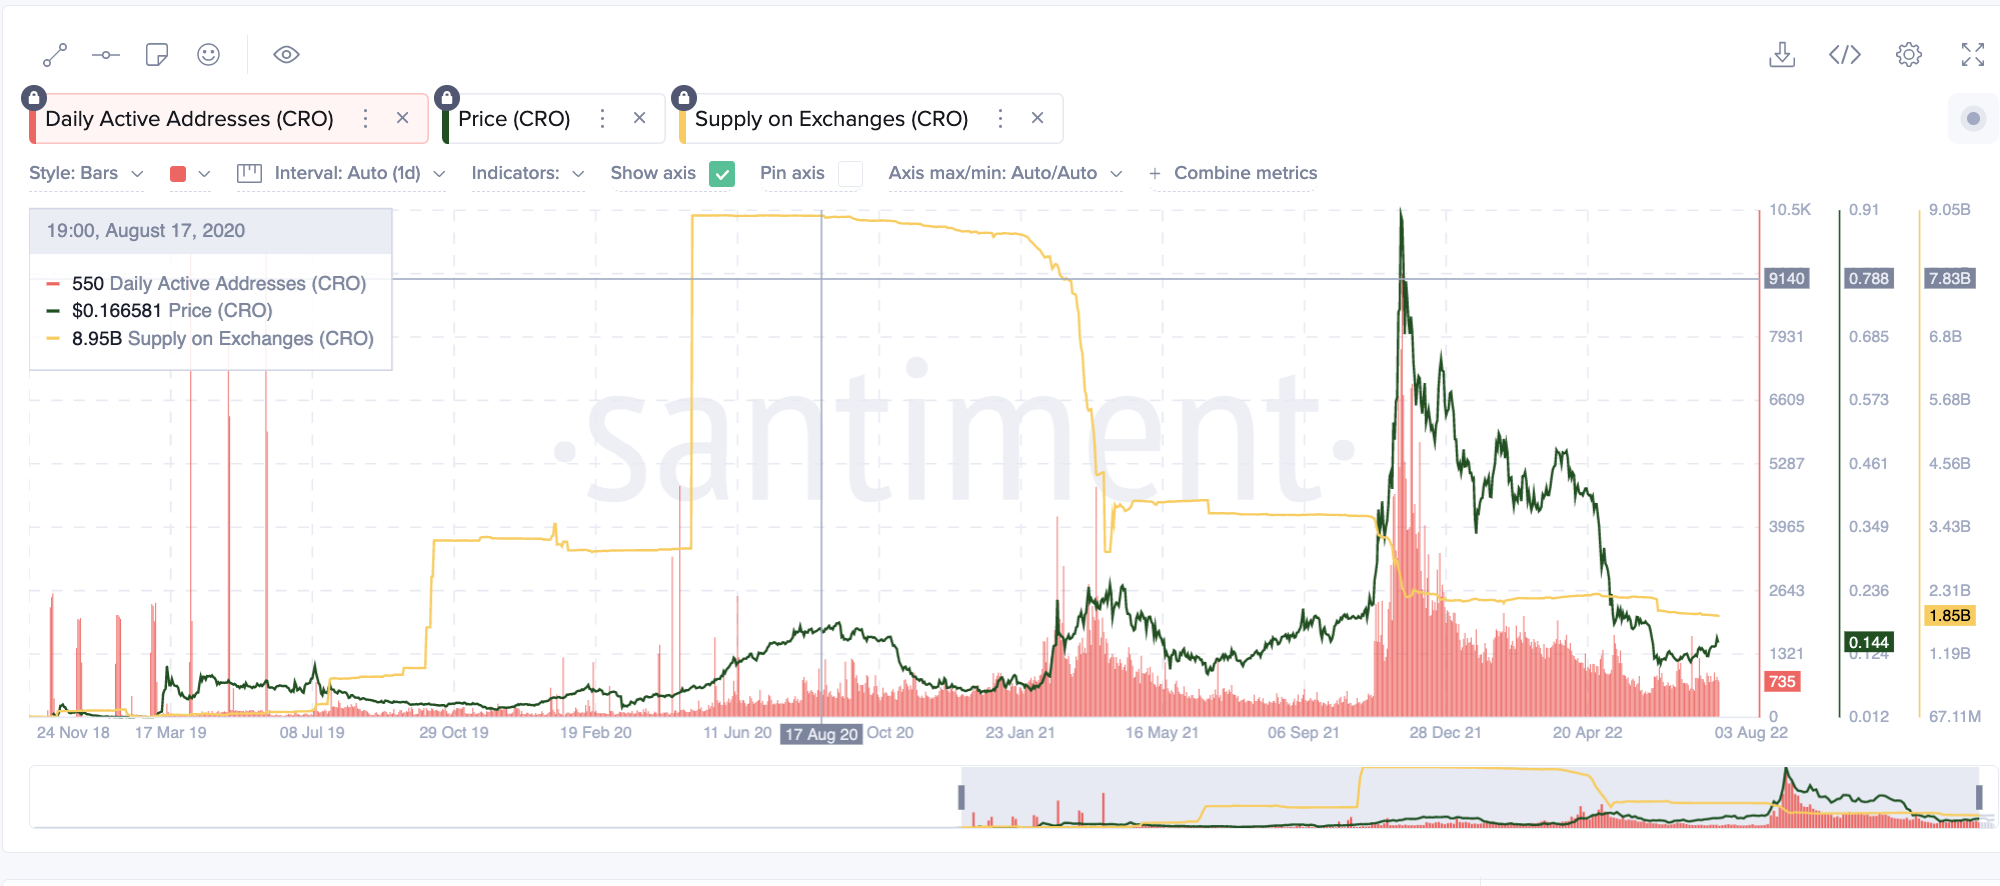
Task: Remove Supply on Exchanges (CRO) metric
Action: (1037, 118)
